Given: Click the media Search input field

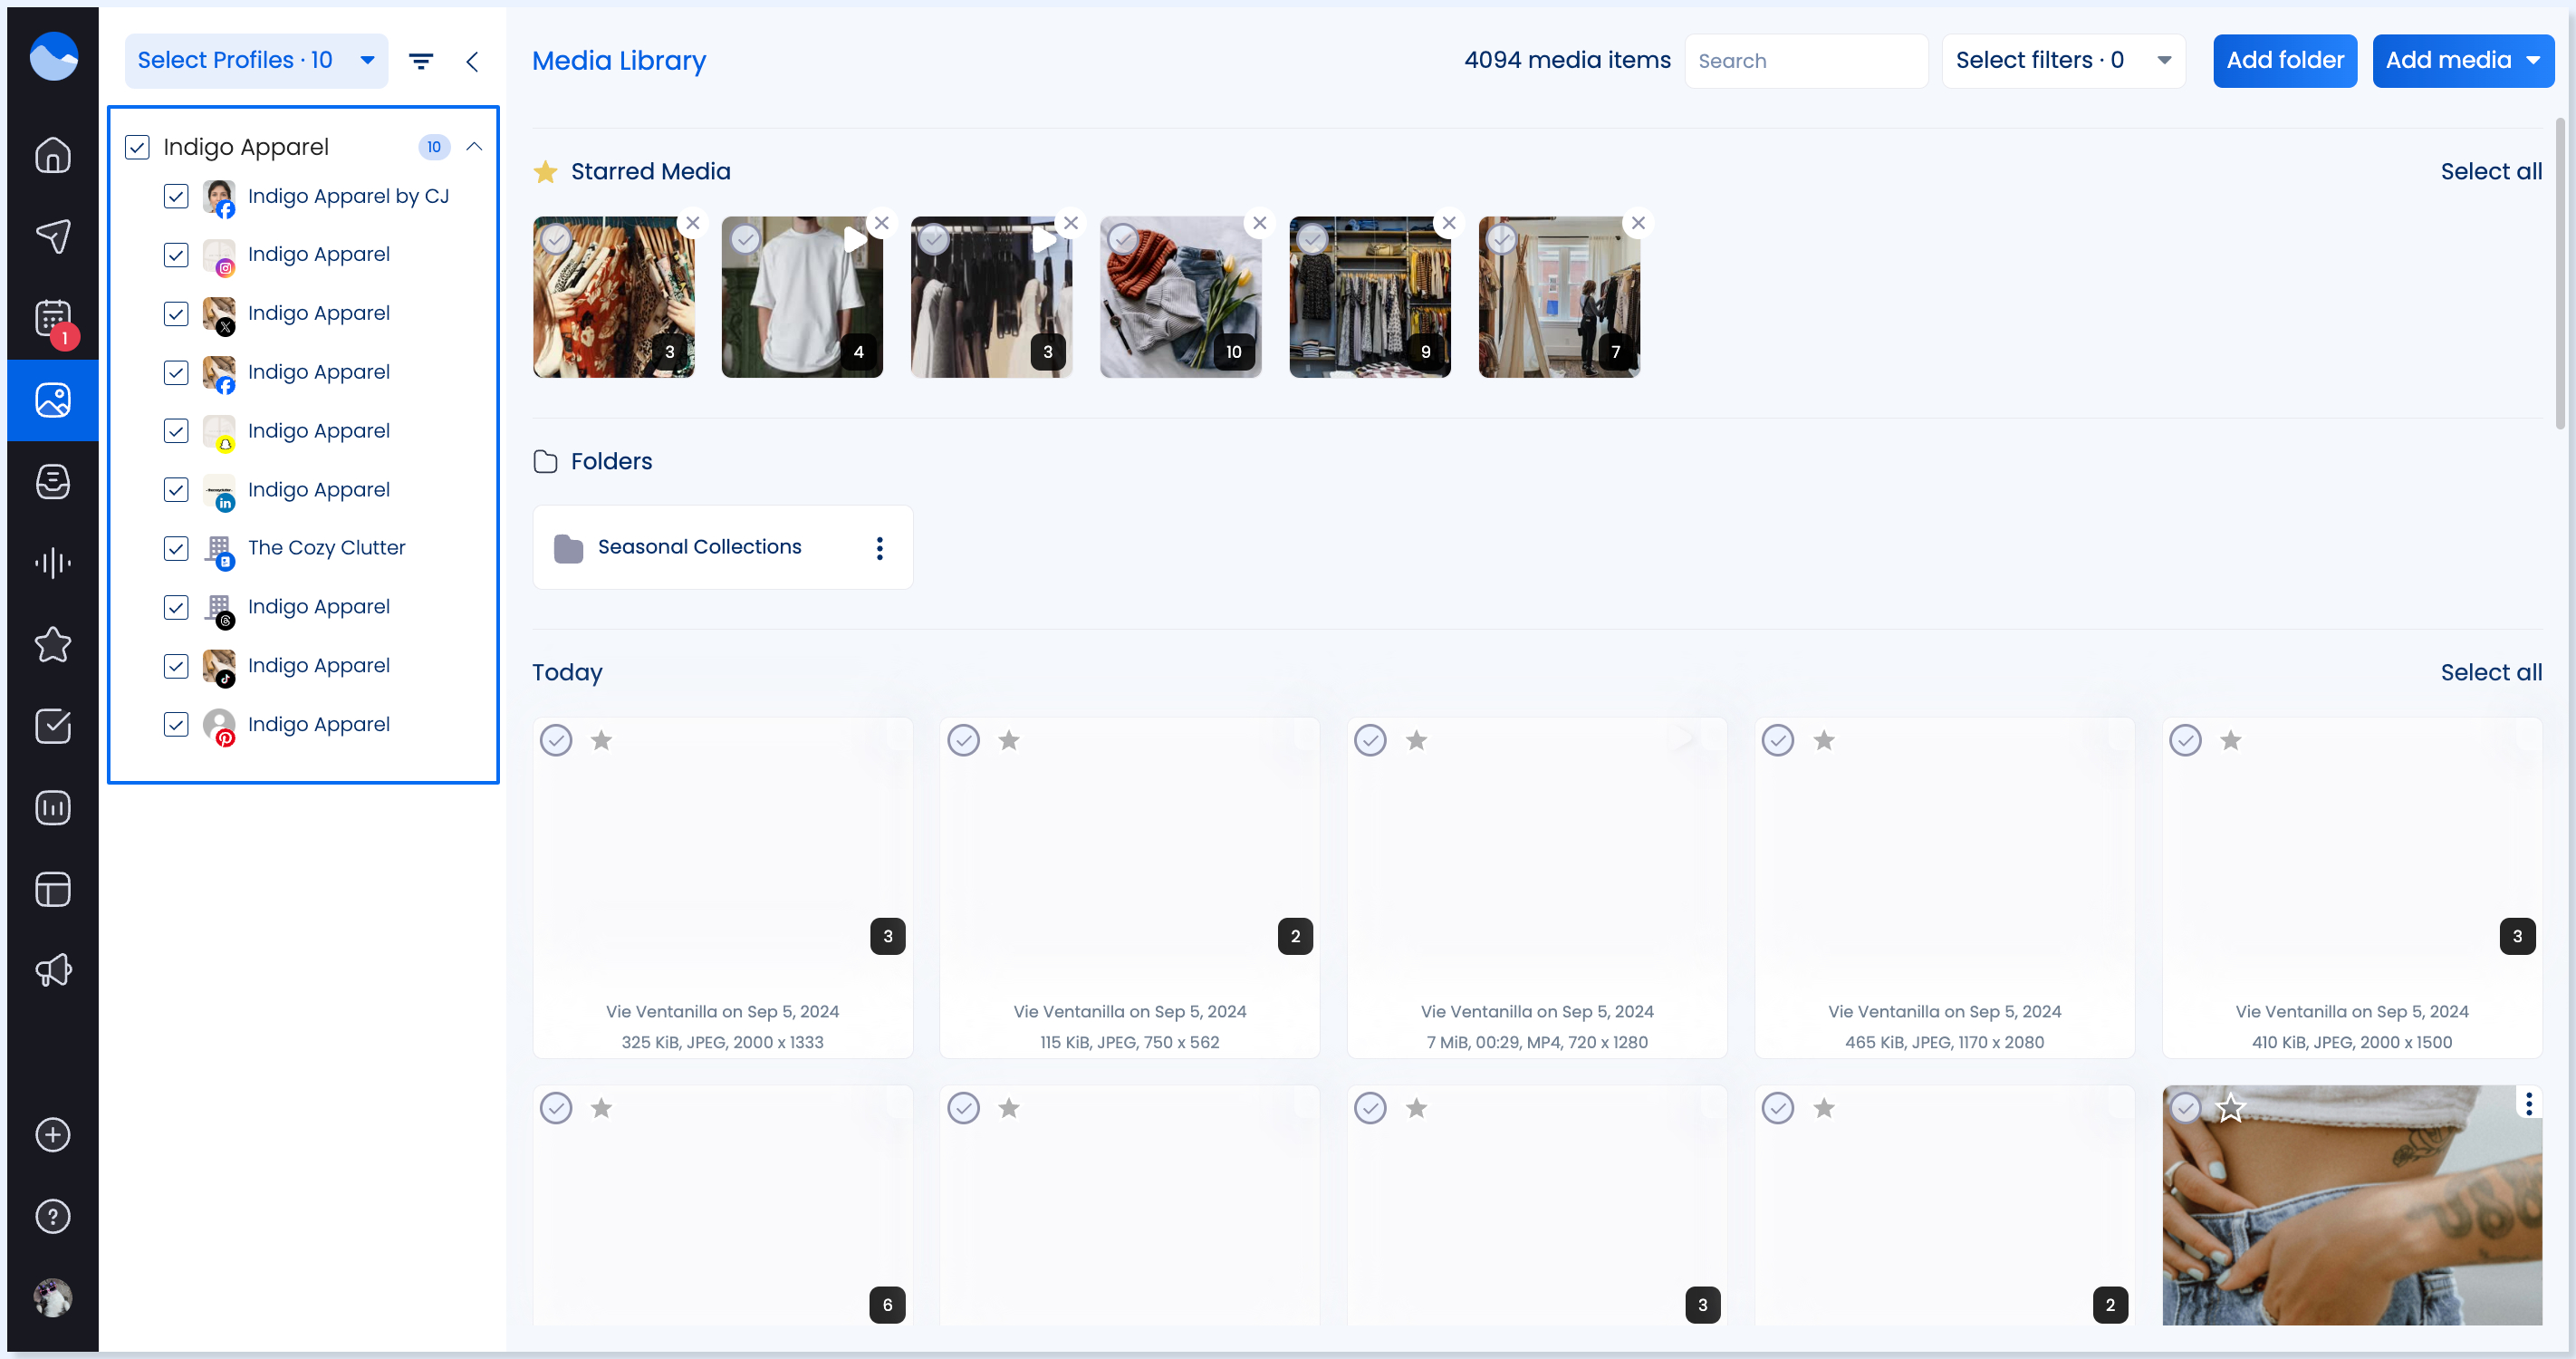Looking at the screenshot, I should (x=1805, y=61).
